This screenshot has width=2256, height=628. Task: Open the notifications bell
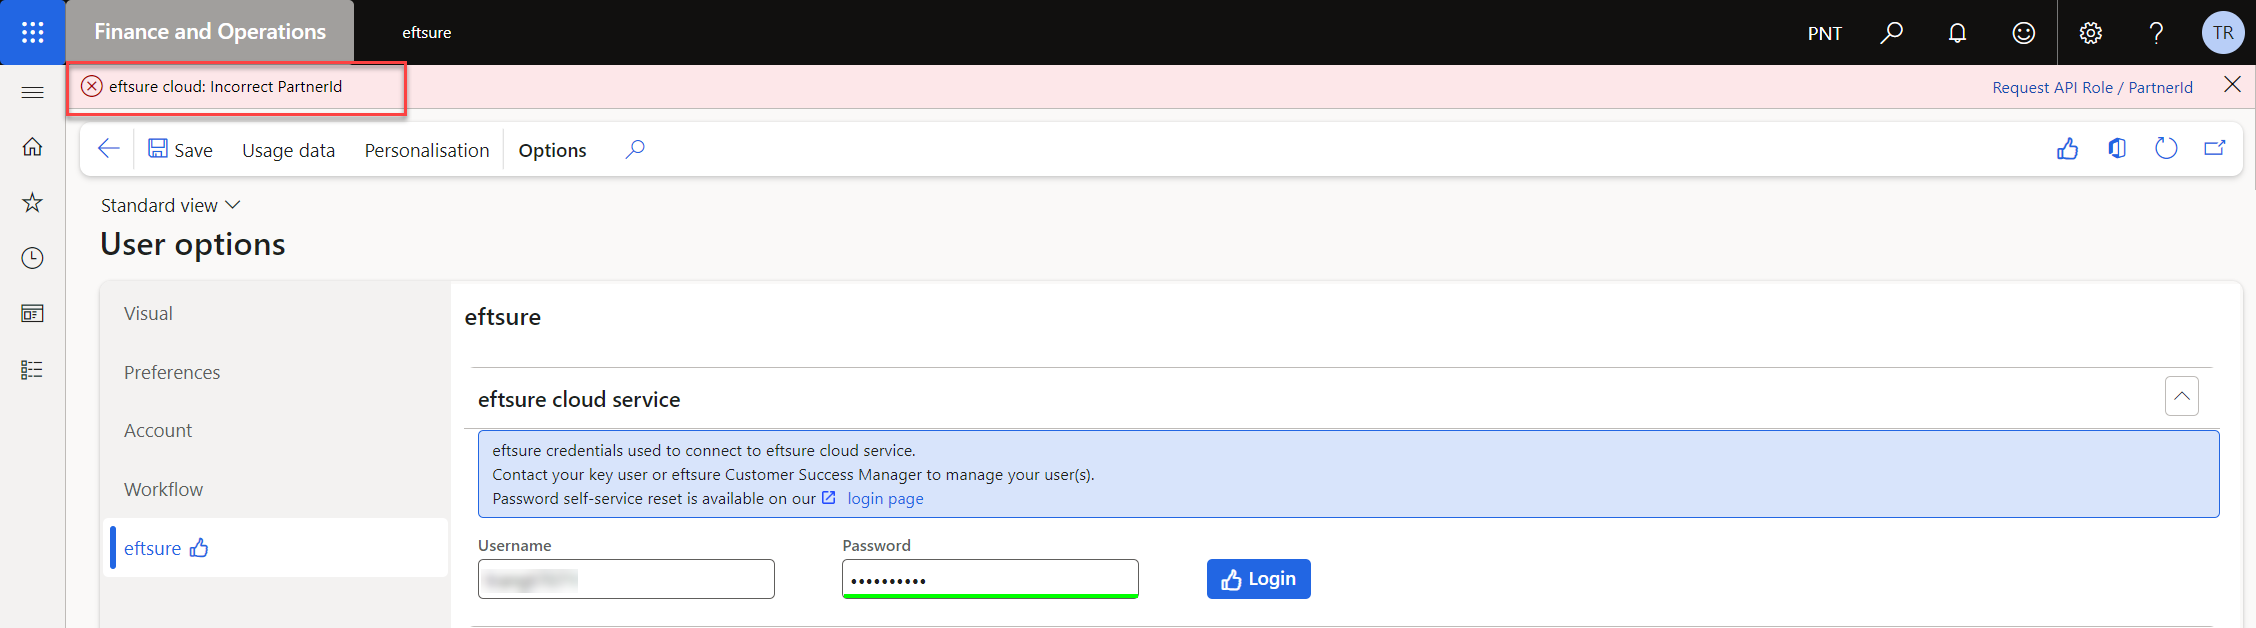click(x=1957, y=33)
